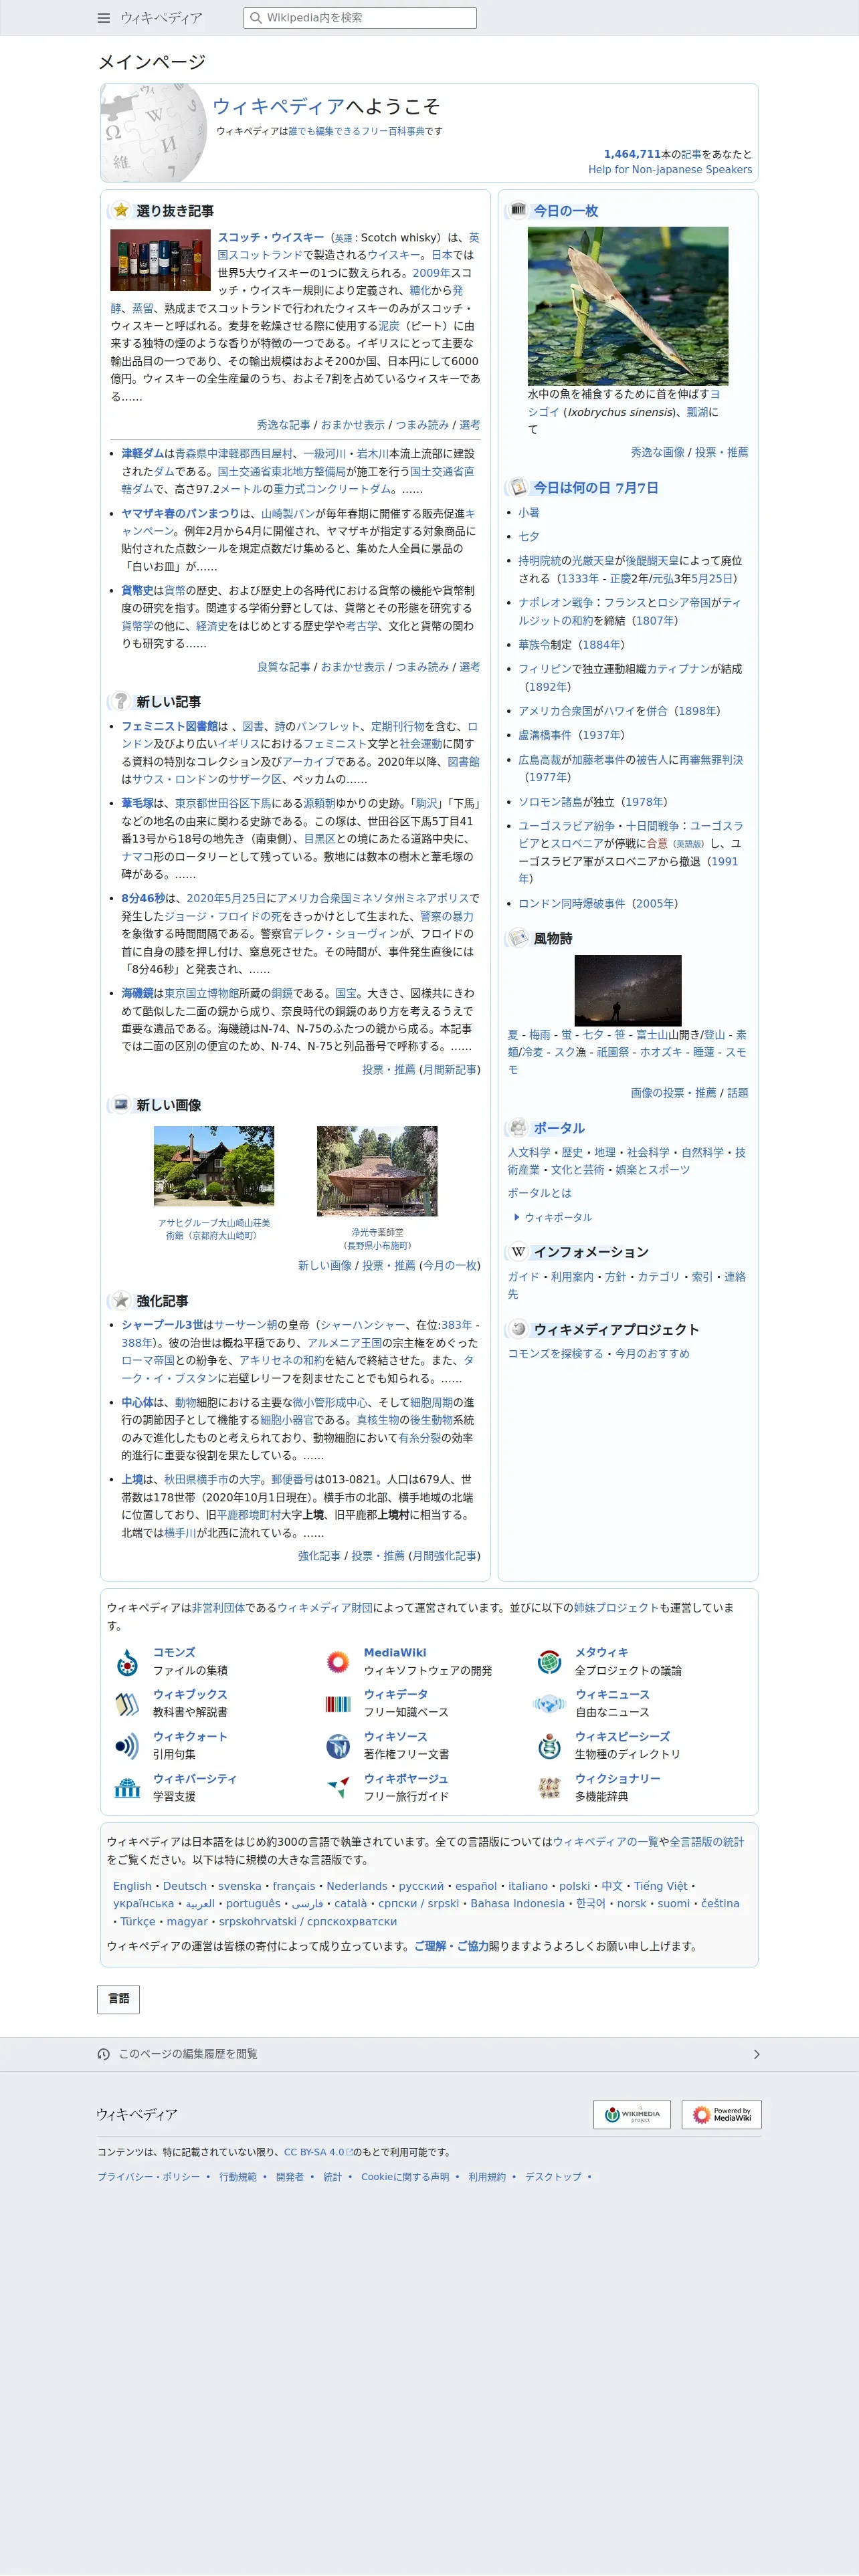Open the Wikibooks icon
859x2576 pixels.
point(127,1704)
